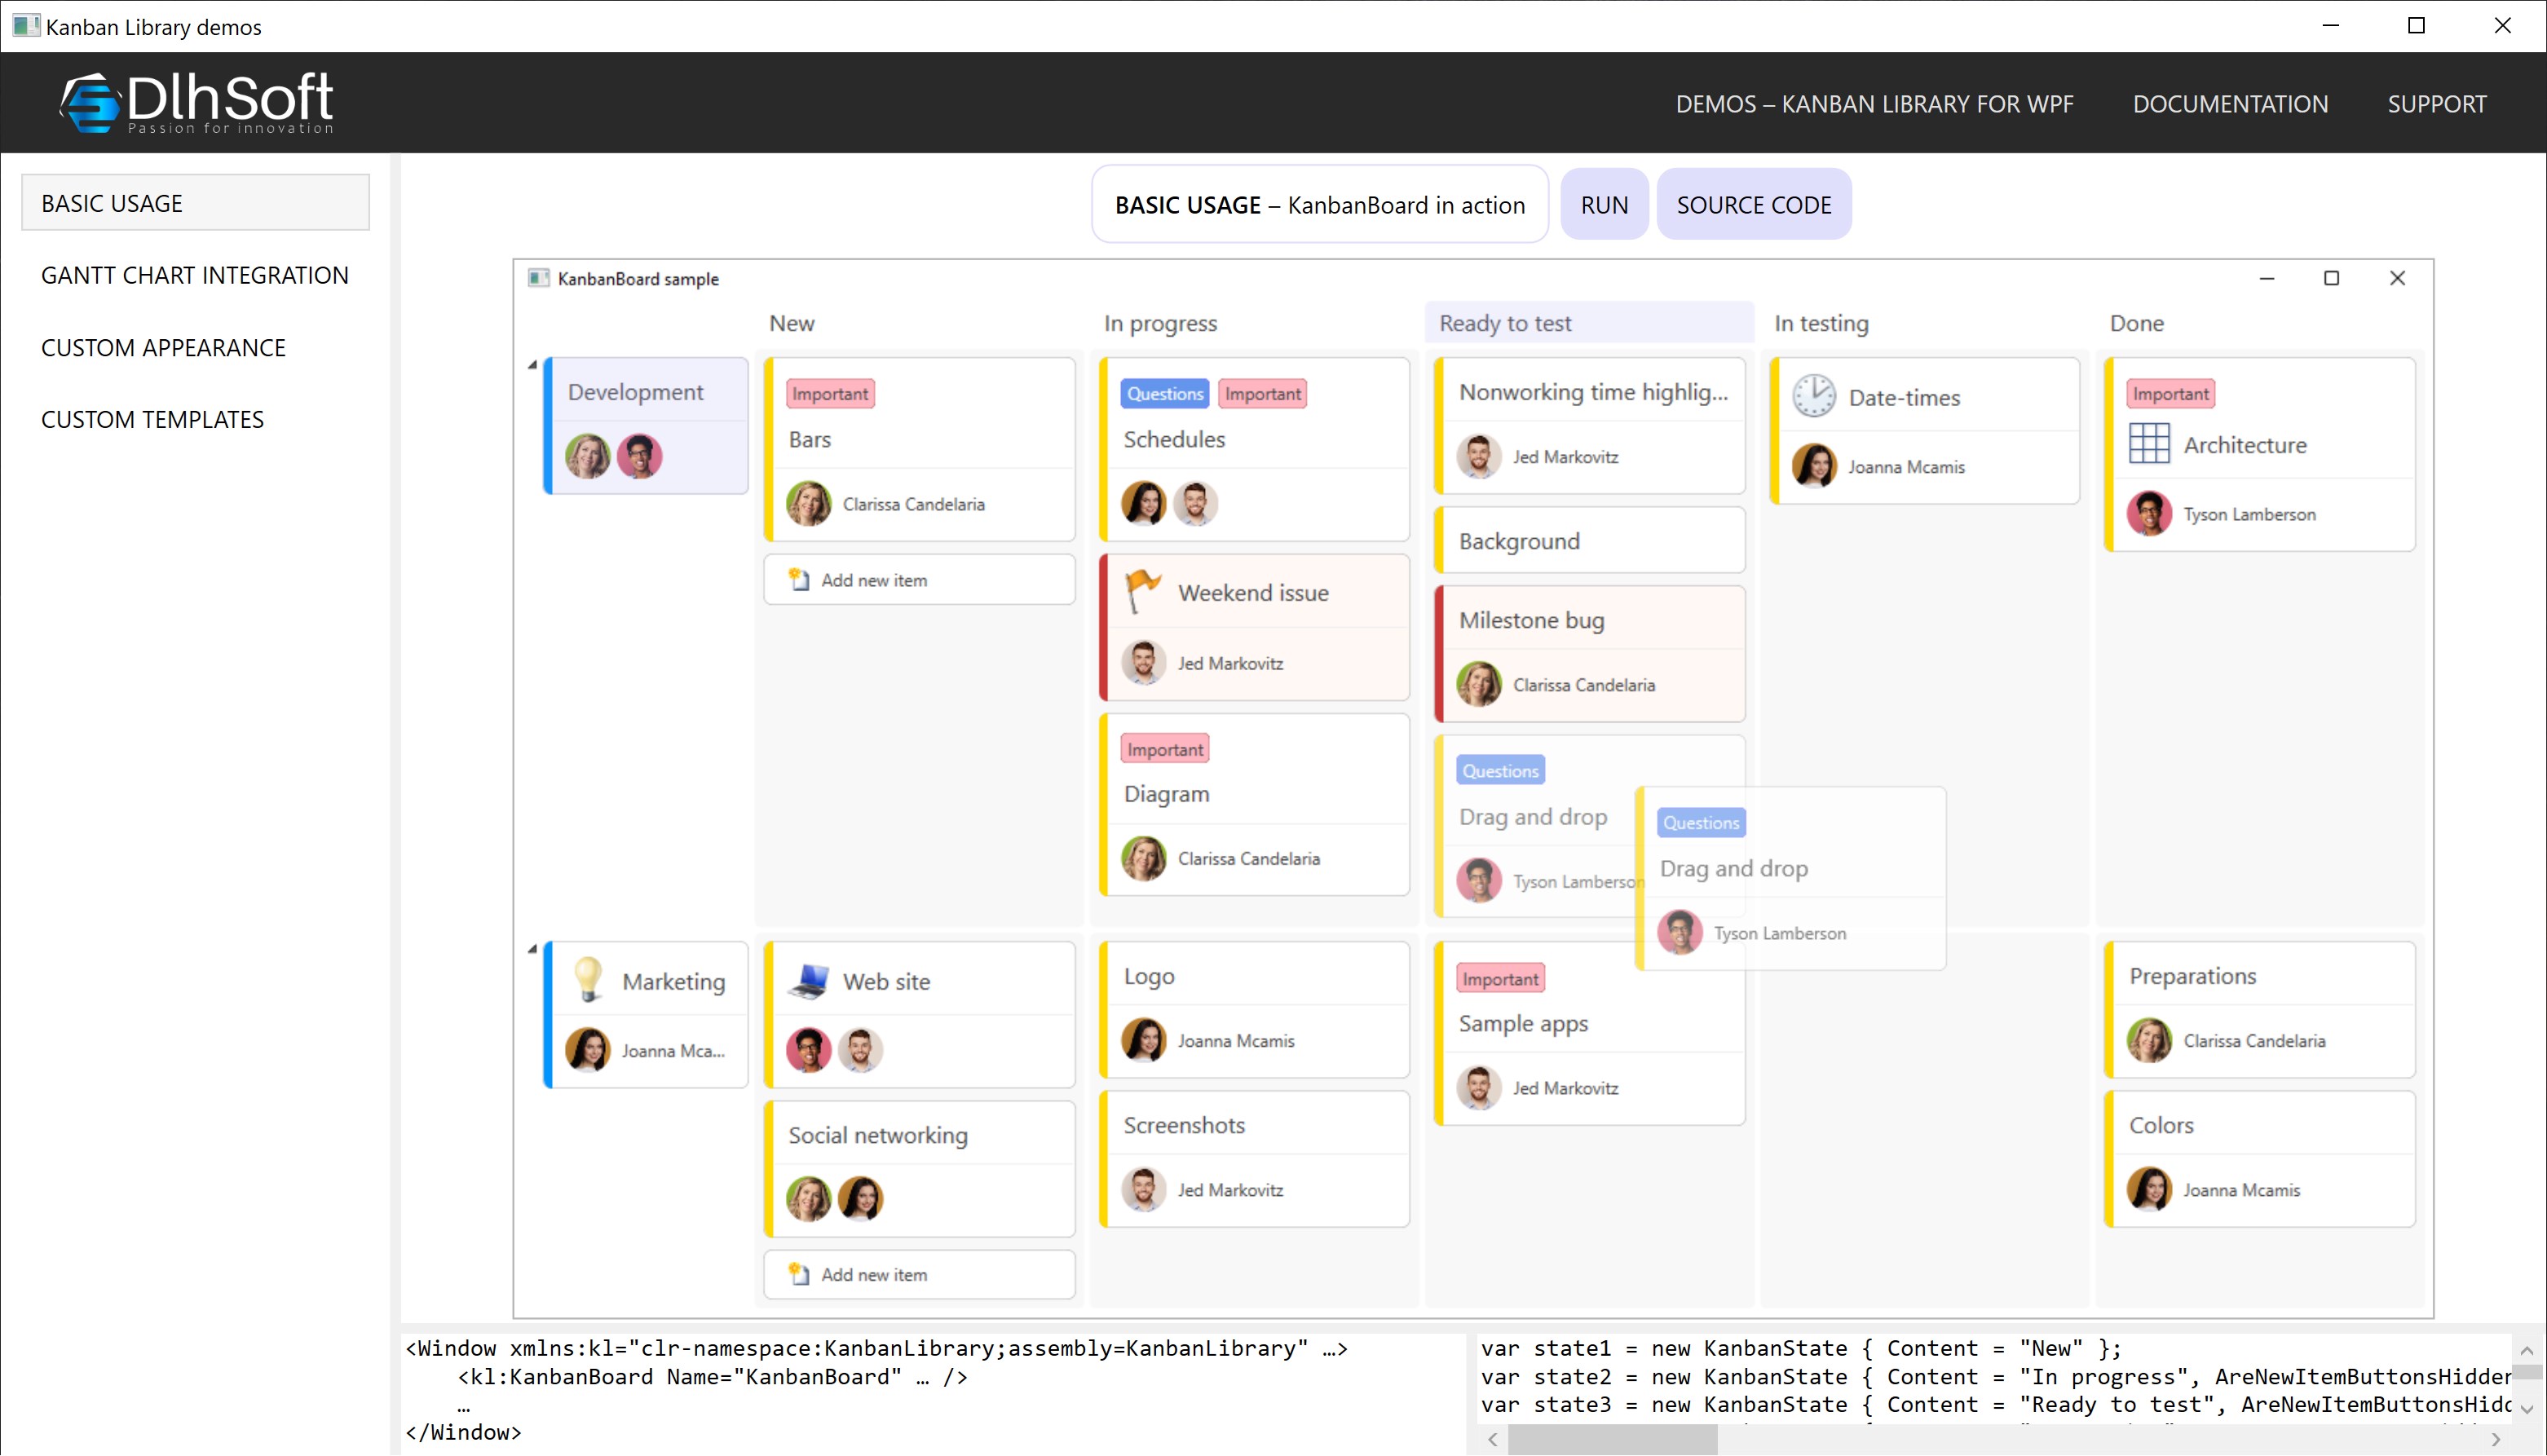Open the SOURCE CODE view
This screenshot has height=1456, width=2547.
1753,204
